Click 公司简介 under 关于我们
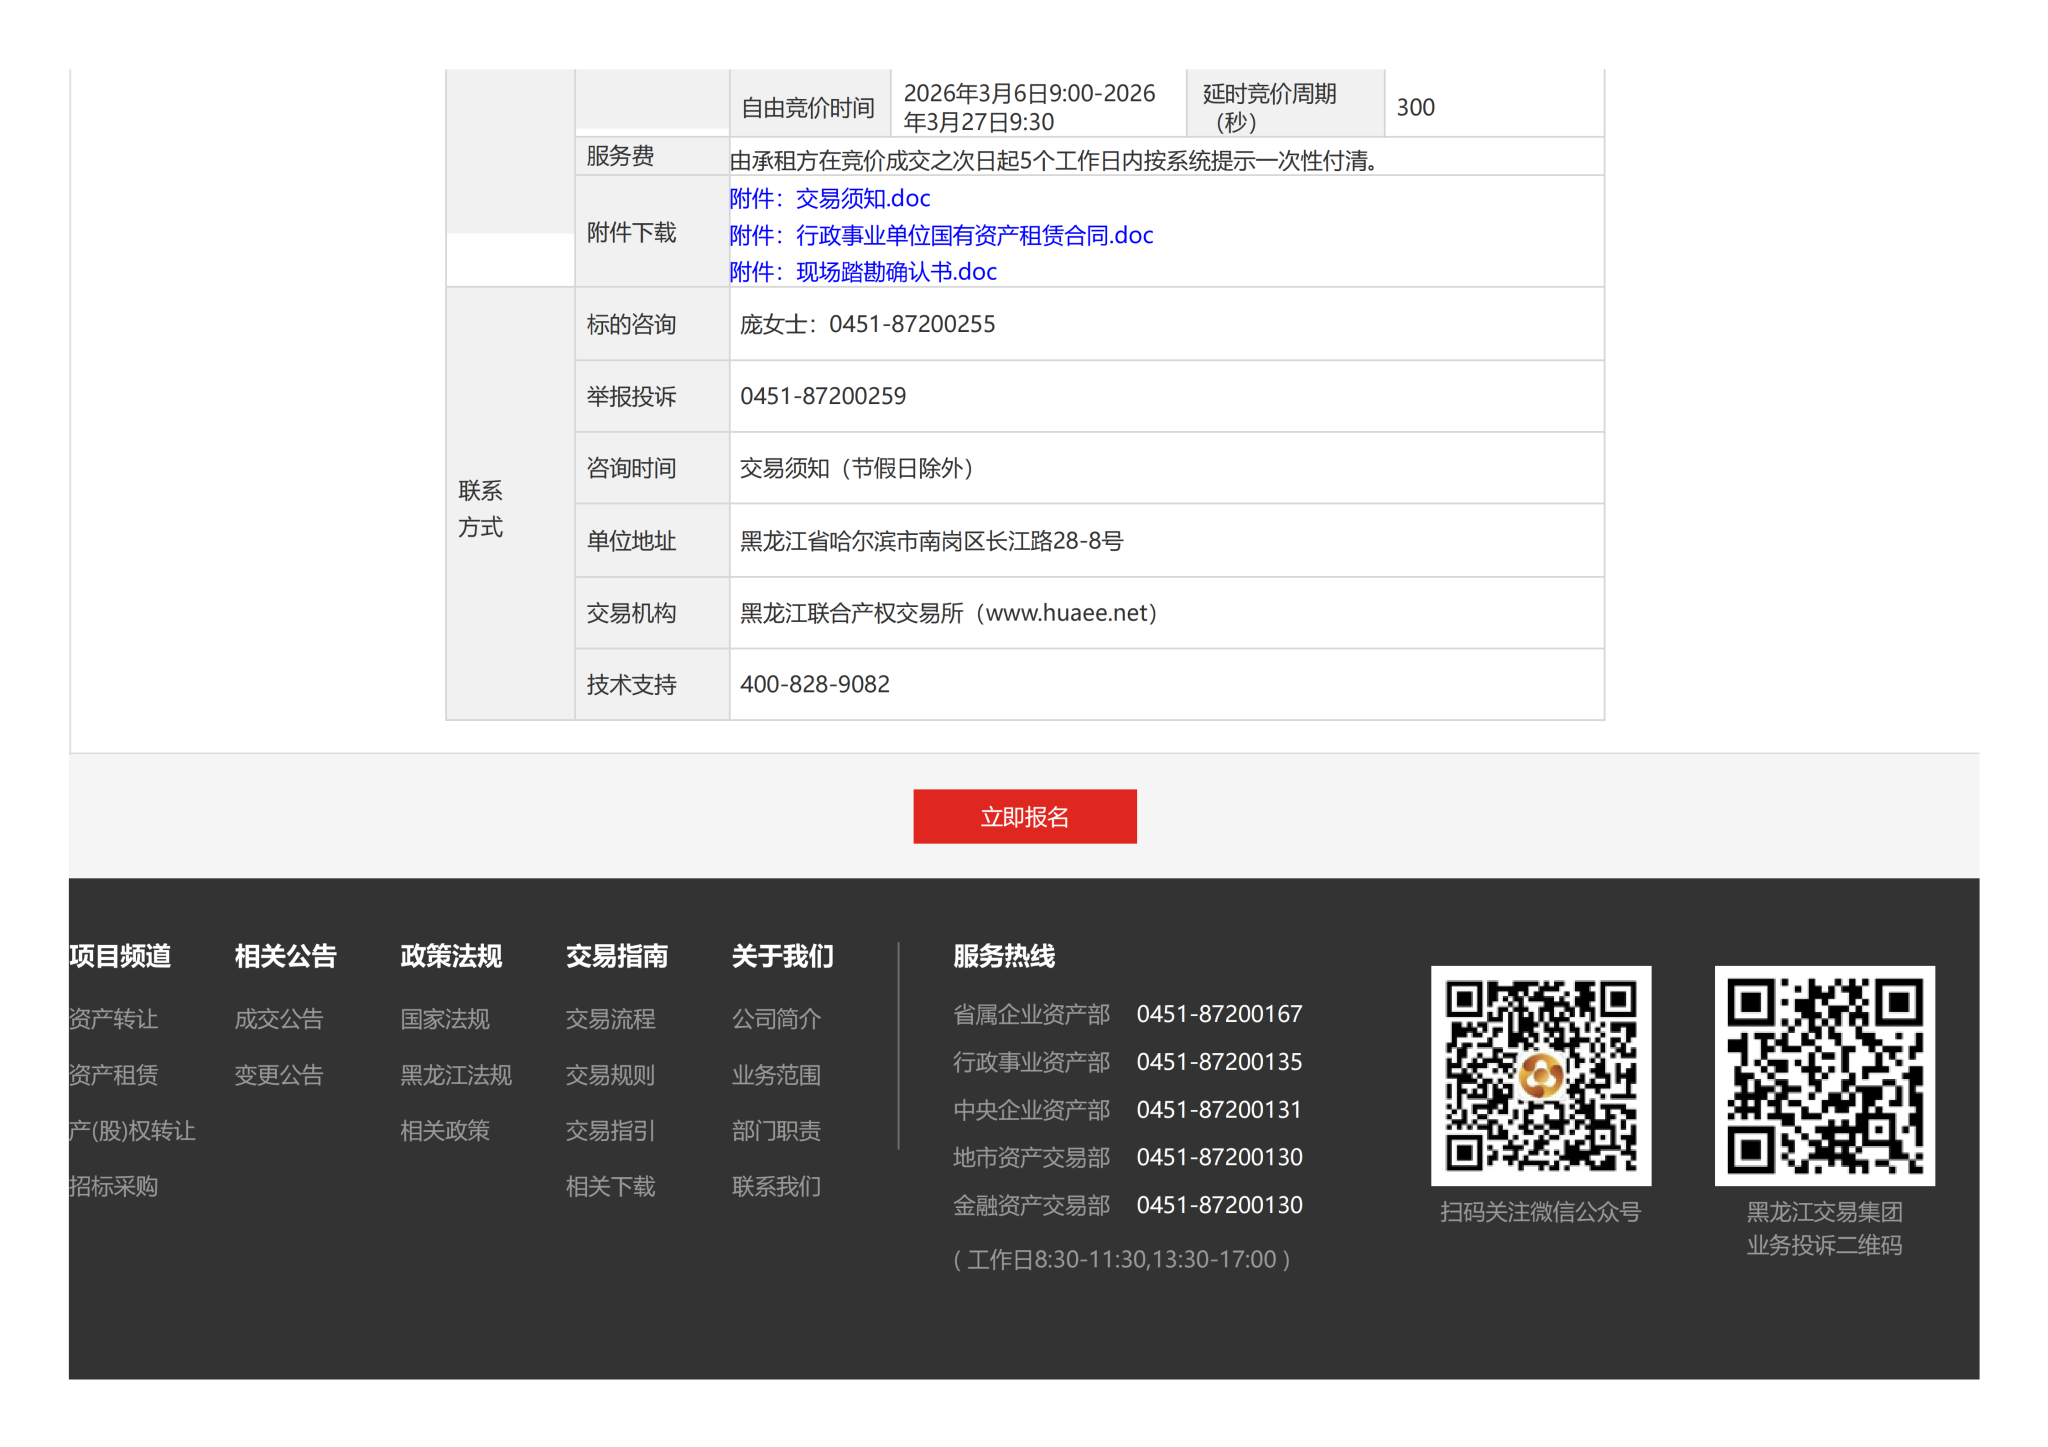This screenshot has width=2048, height=1447. pyautogui.click(x=776, y=1019)
